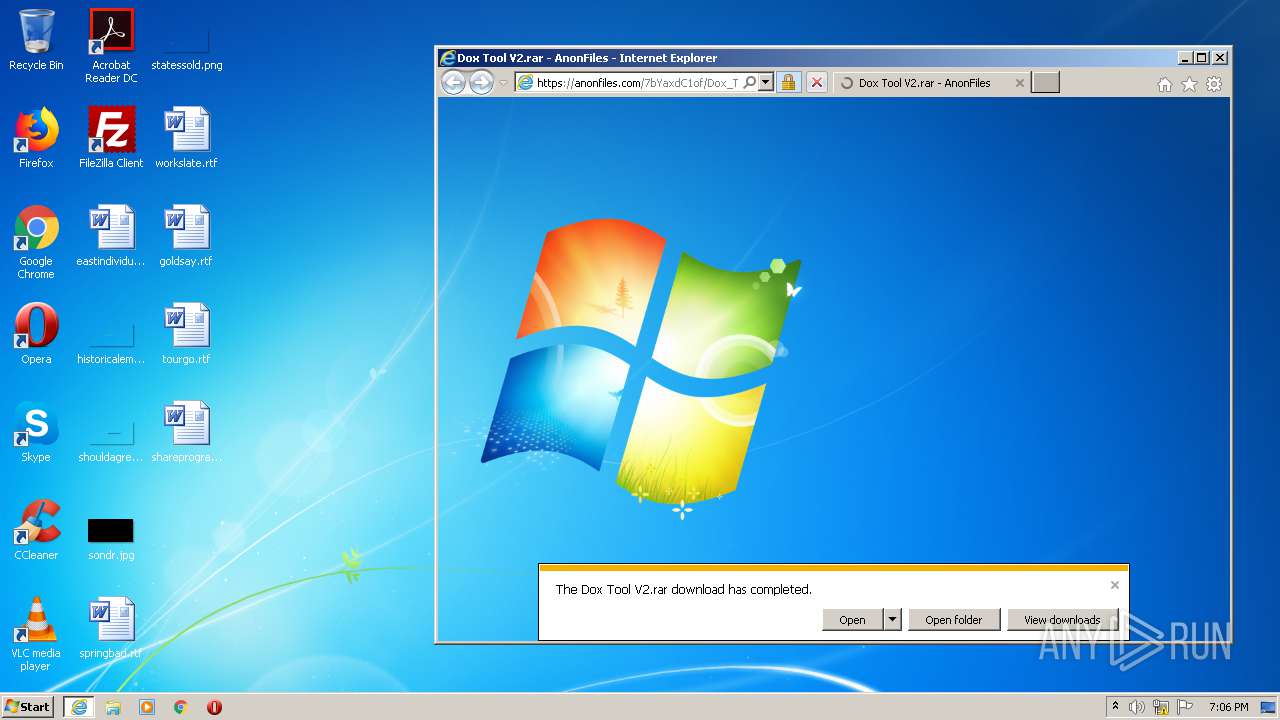Launch Acrobat Reader DC shortcut

click(x=111, y=46)
